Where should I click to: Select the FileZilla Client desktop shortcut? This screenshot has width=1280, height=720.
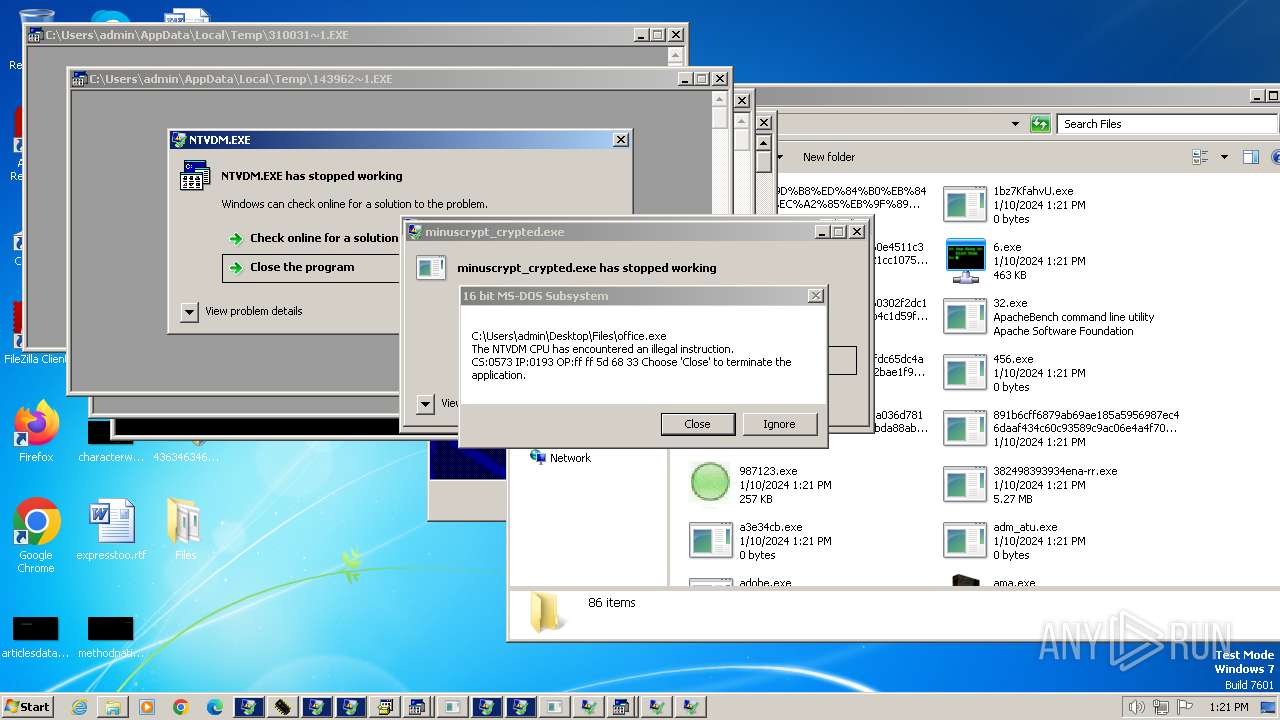tap(34, 335)
